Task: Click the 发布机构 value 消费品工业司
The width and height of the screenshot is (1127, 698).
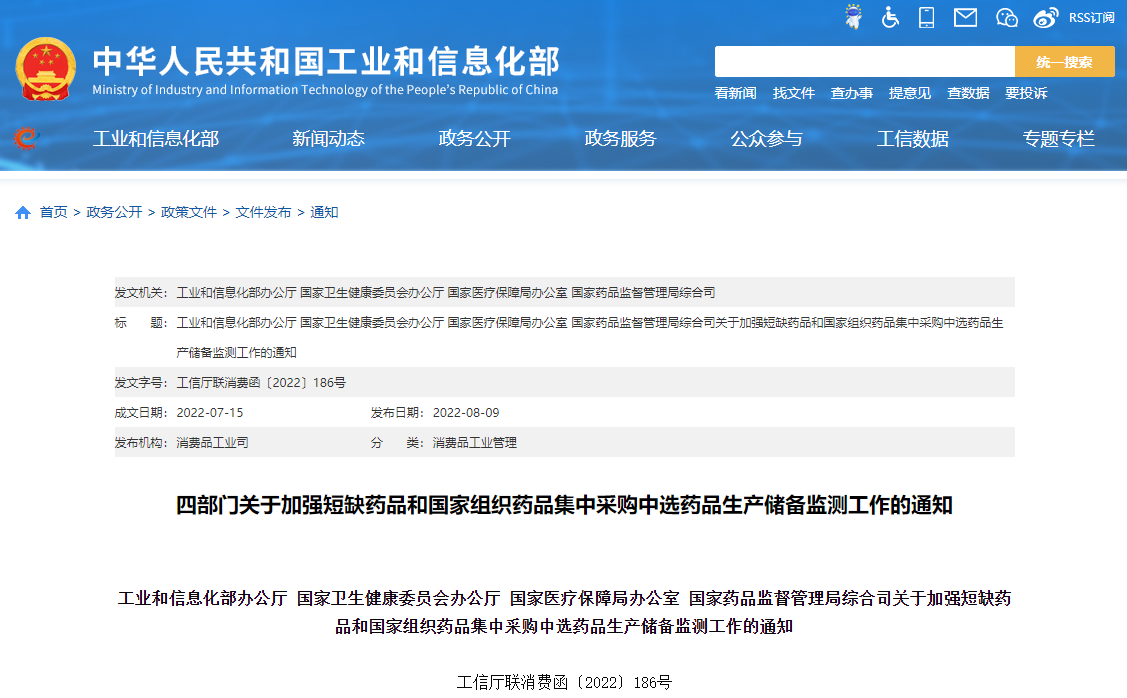Action: point(212,443)
